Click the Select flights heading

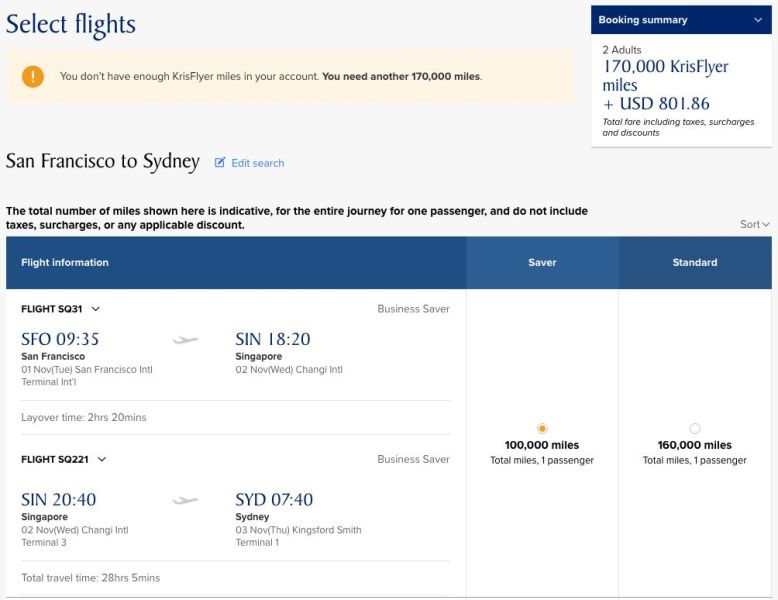[x=70, y=25]
